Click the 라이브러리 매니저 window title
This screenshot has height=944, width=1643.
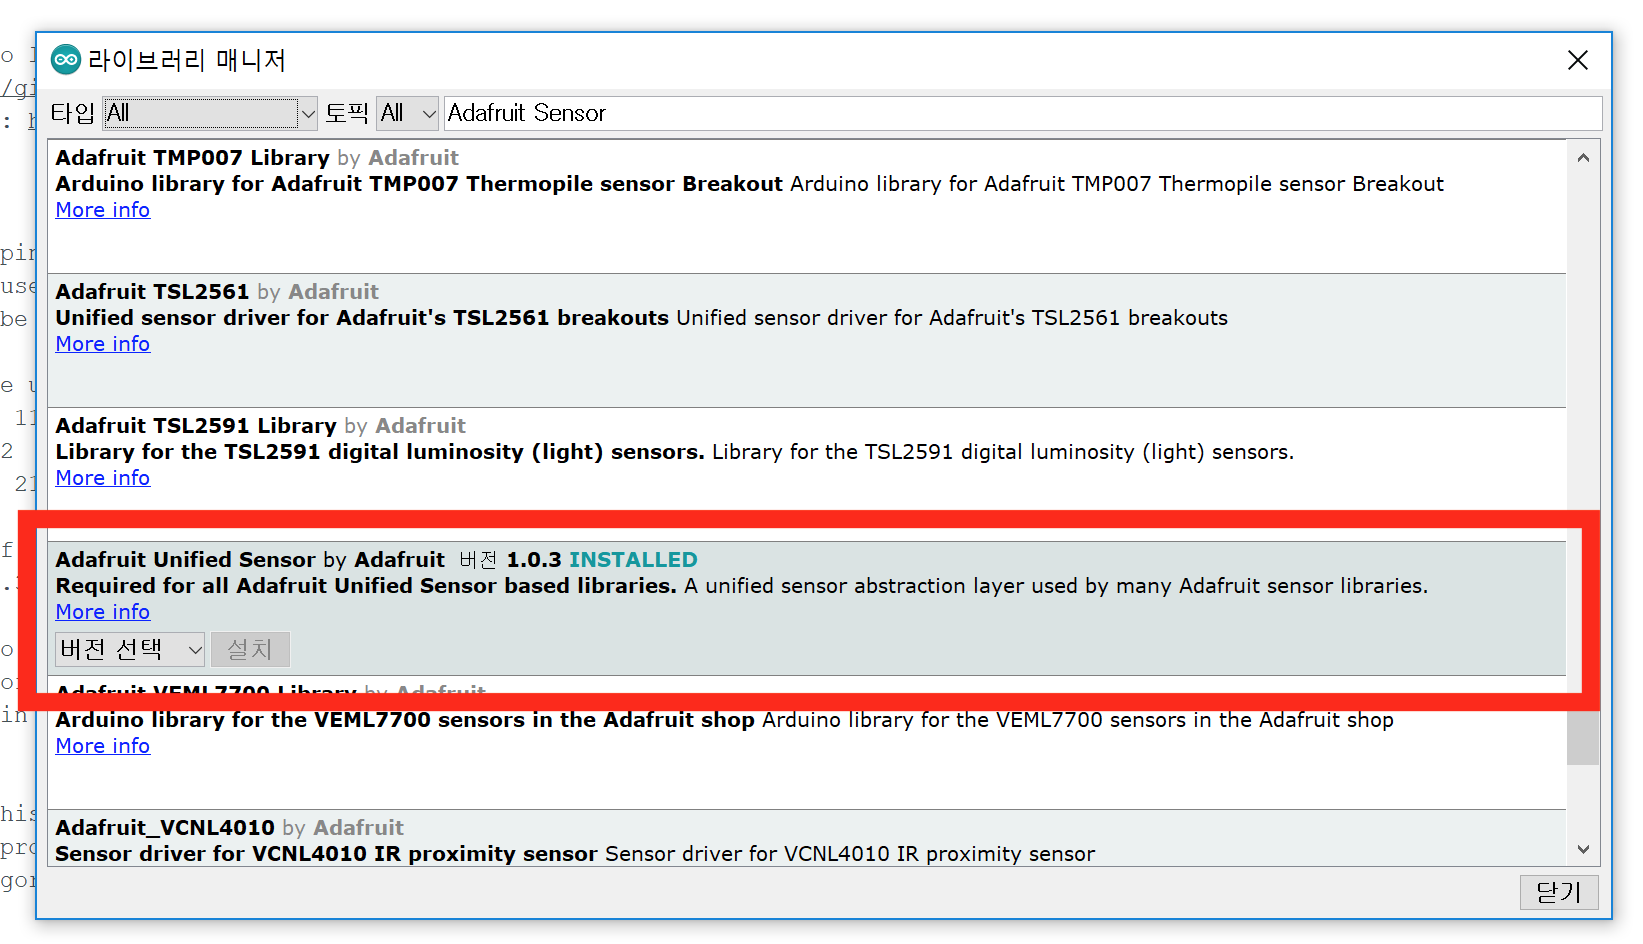point(187,60)
